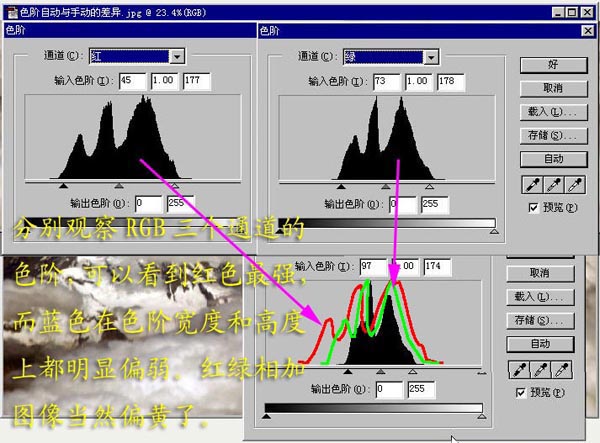The height and width of the screenshot is (443, 600).
Task: Click white output slider in green Levels
Action: pos(494,231)
